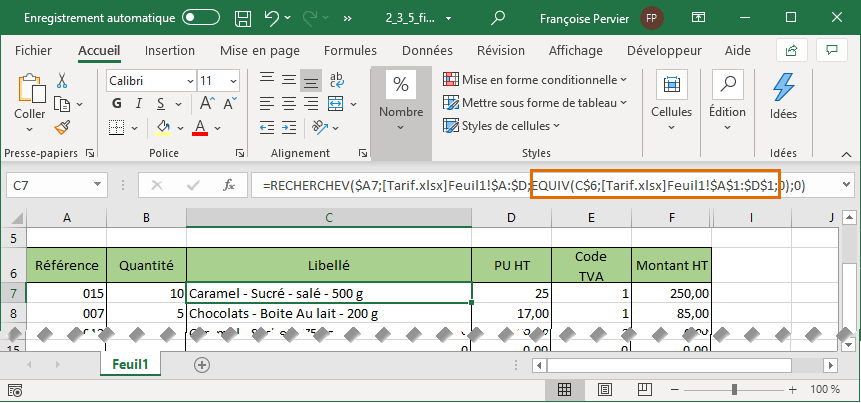The height and width of the screenshot is (403, 861).
Task: Open the Formules ribbon tab
Action: point(350,50)
